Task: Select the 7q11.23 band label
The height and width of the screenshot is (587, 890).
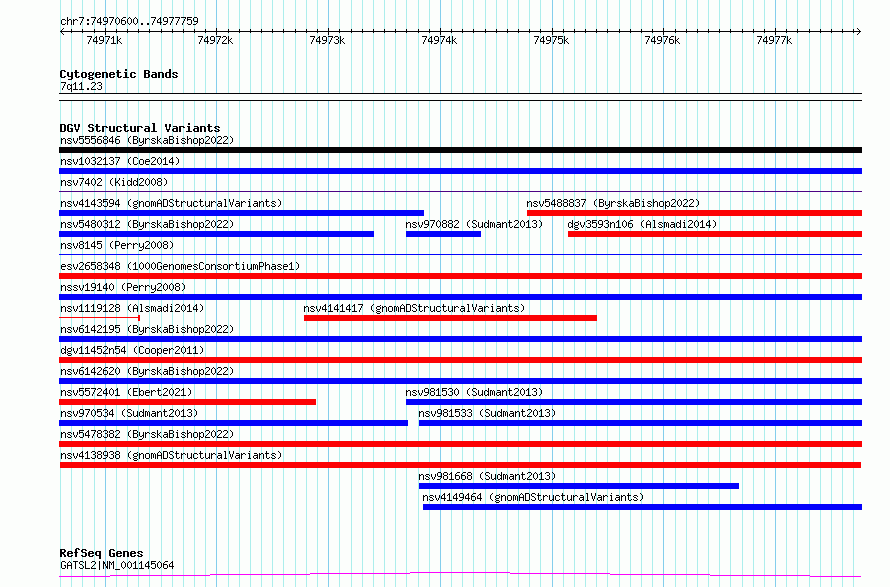Action: pyautogui.click(x=81, y=86)
